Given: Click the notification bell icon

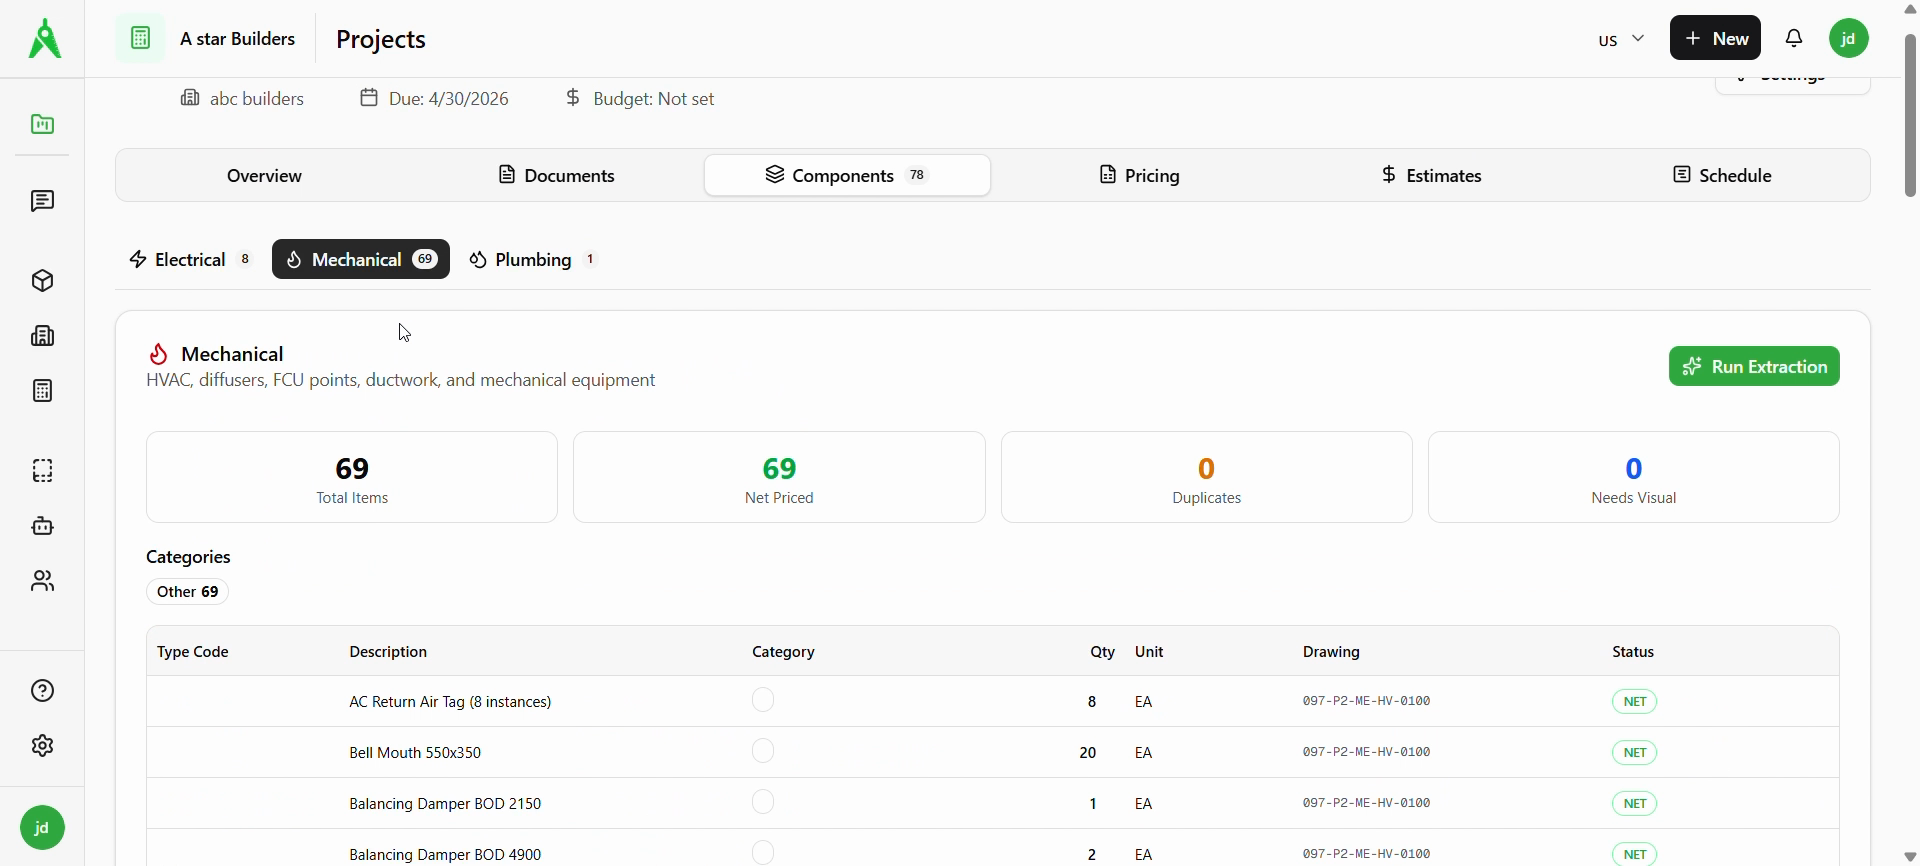Looking at the screenshot, I should (1794, 38).
